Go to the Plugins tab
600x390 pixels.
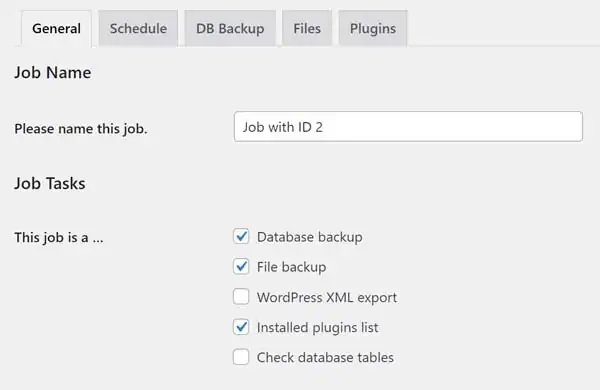(373, 28)
